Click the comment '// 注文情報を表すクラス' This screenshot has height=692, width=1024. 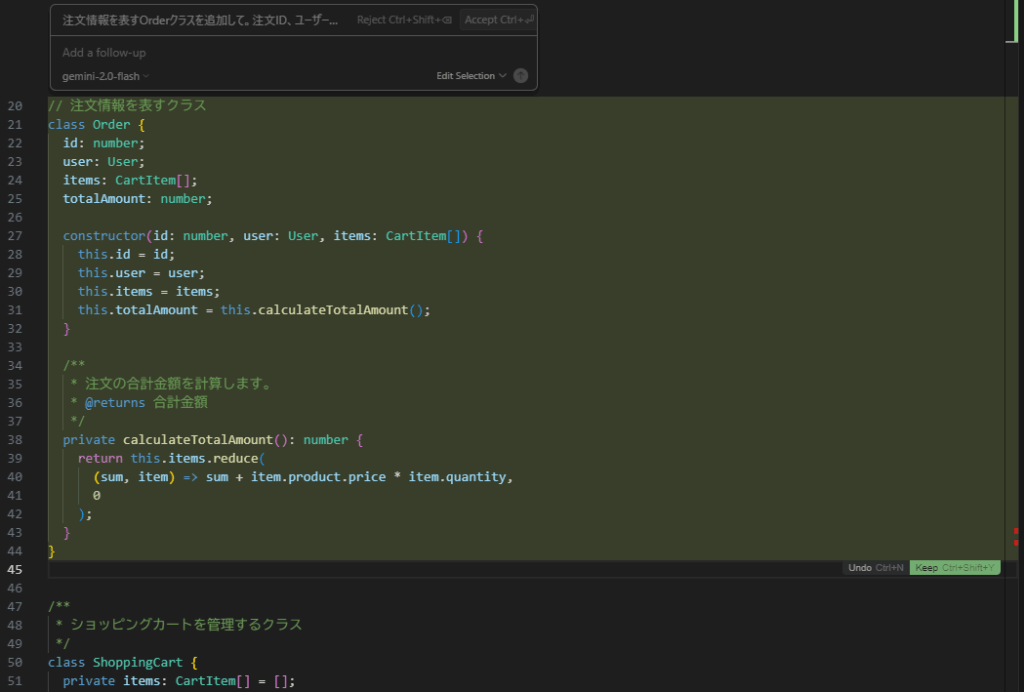[127, 105]
